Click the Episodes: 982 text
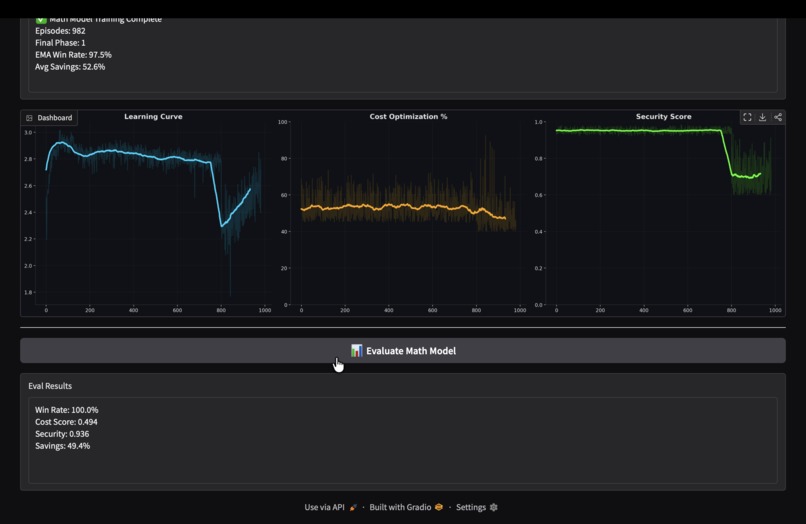This screenshot has width=806, height=524. click(x=60, y=31)
